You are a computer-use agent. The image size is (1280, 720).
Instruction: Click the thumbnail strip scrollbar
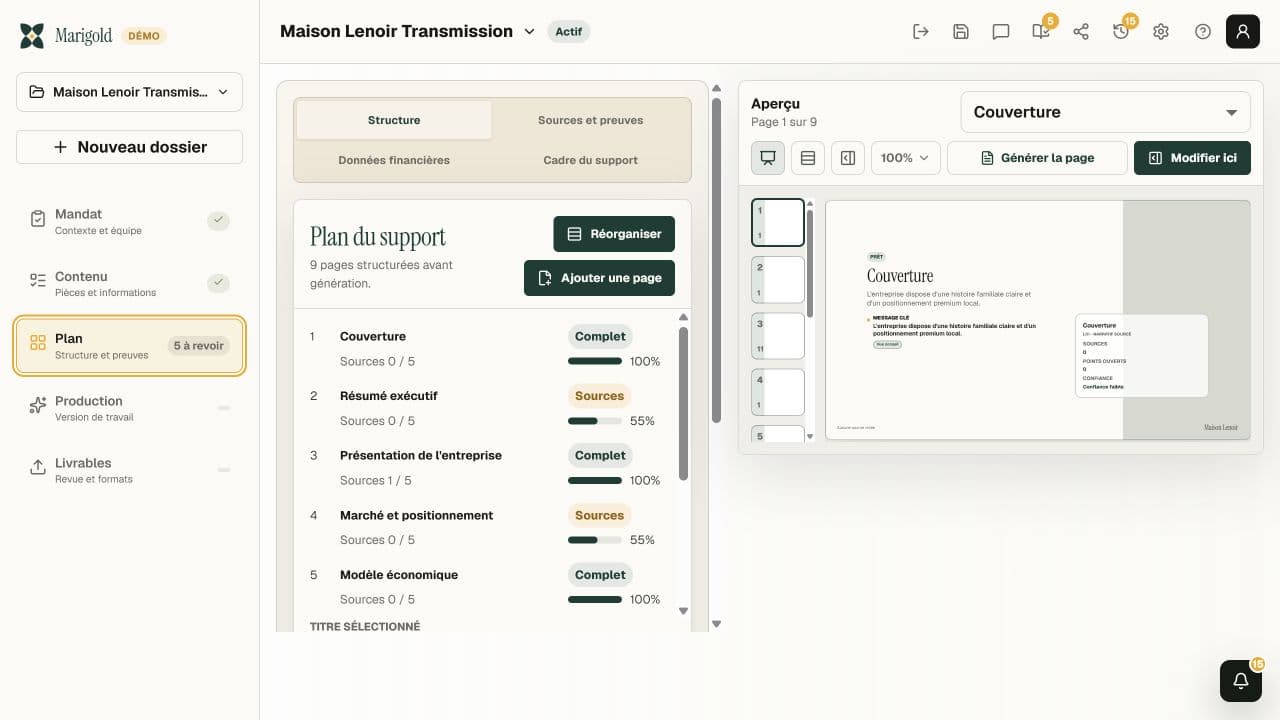pyautogui.click(x=810, y=263)
